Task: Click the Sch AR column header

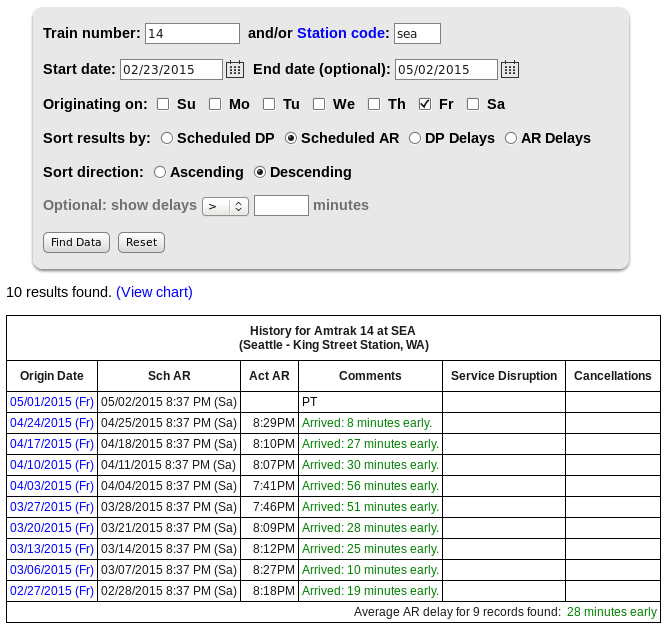Action: 169,376
